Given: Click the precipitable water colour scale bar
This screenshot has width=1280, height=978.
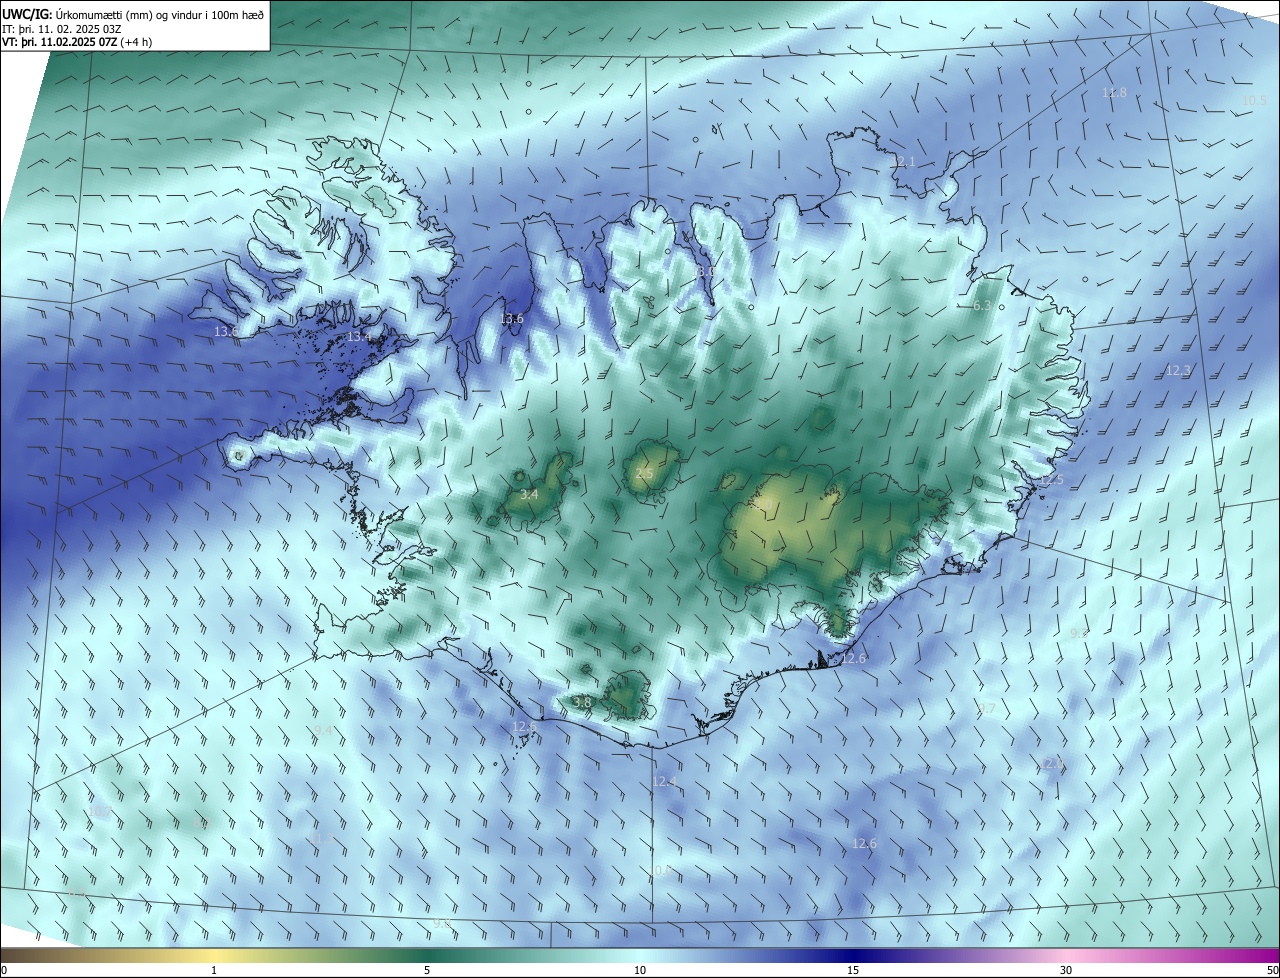Looking at the screenshot, I should [640, 955].
